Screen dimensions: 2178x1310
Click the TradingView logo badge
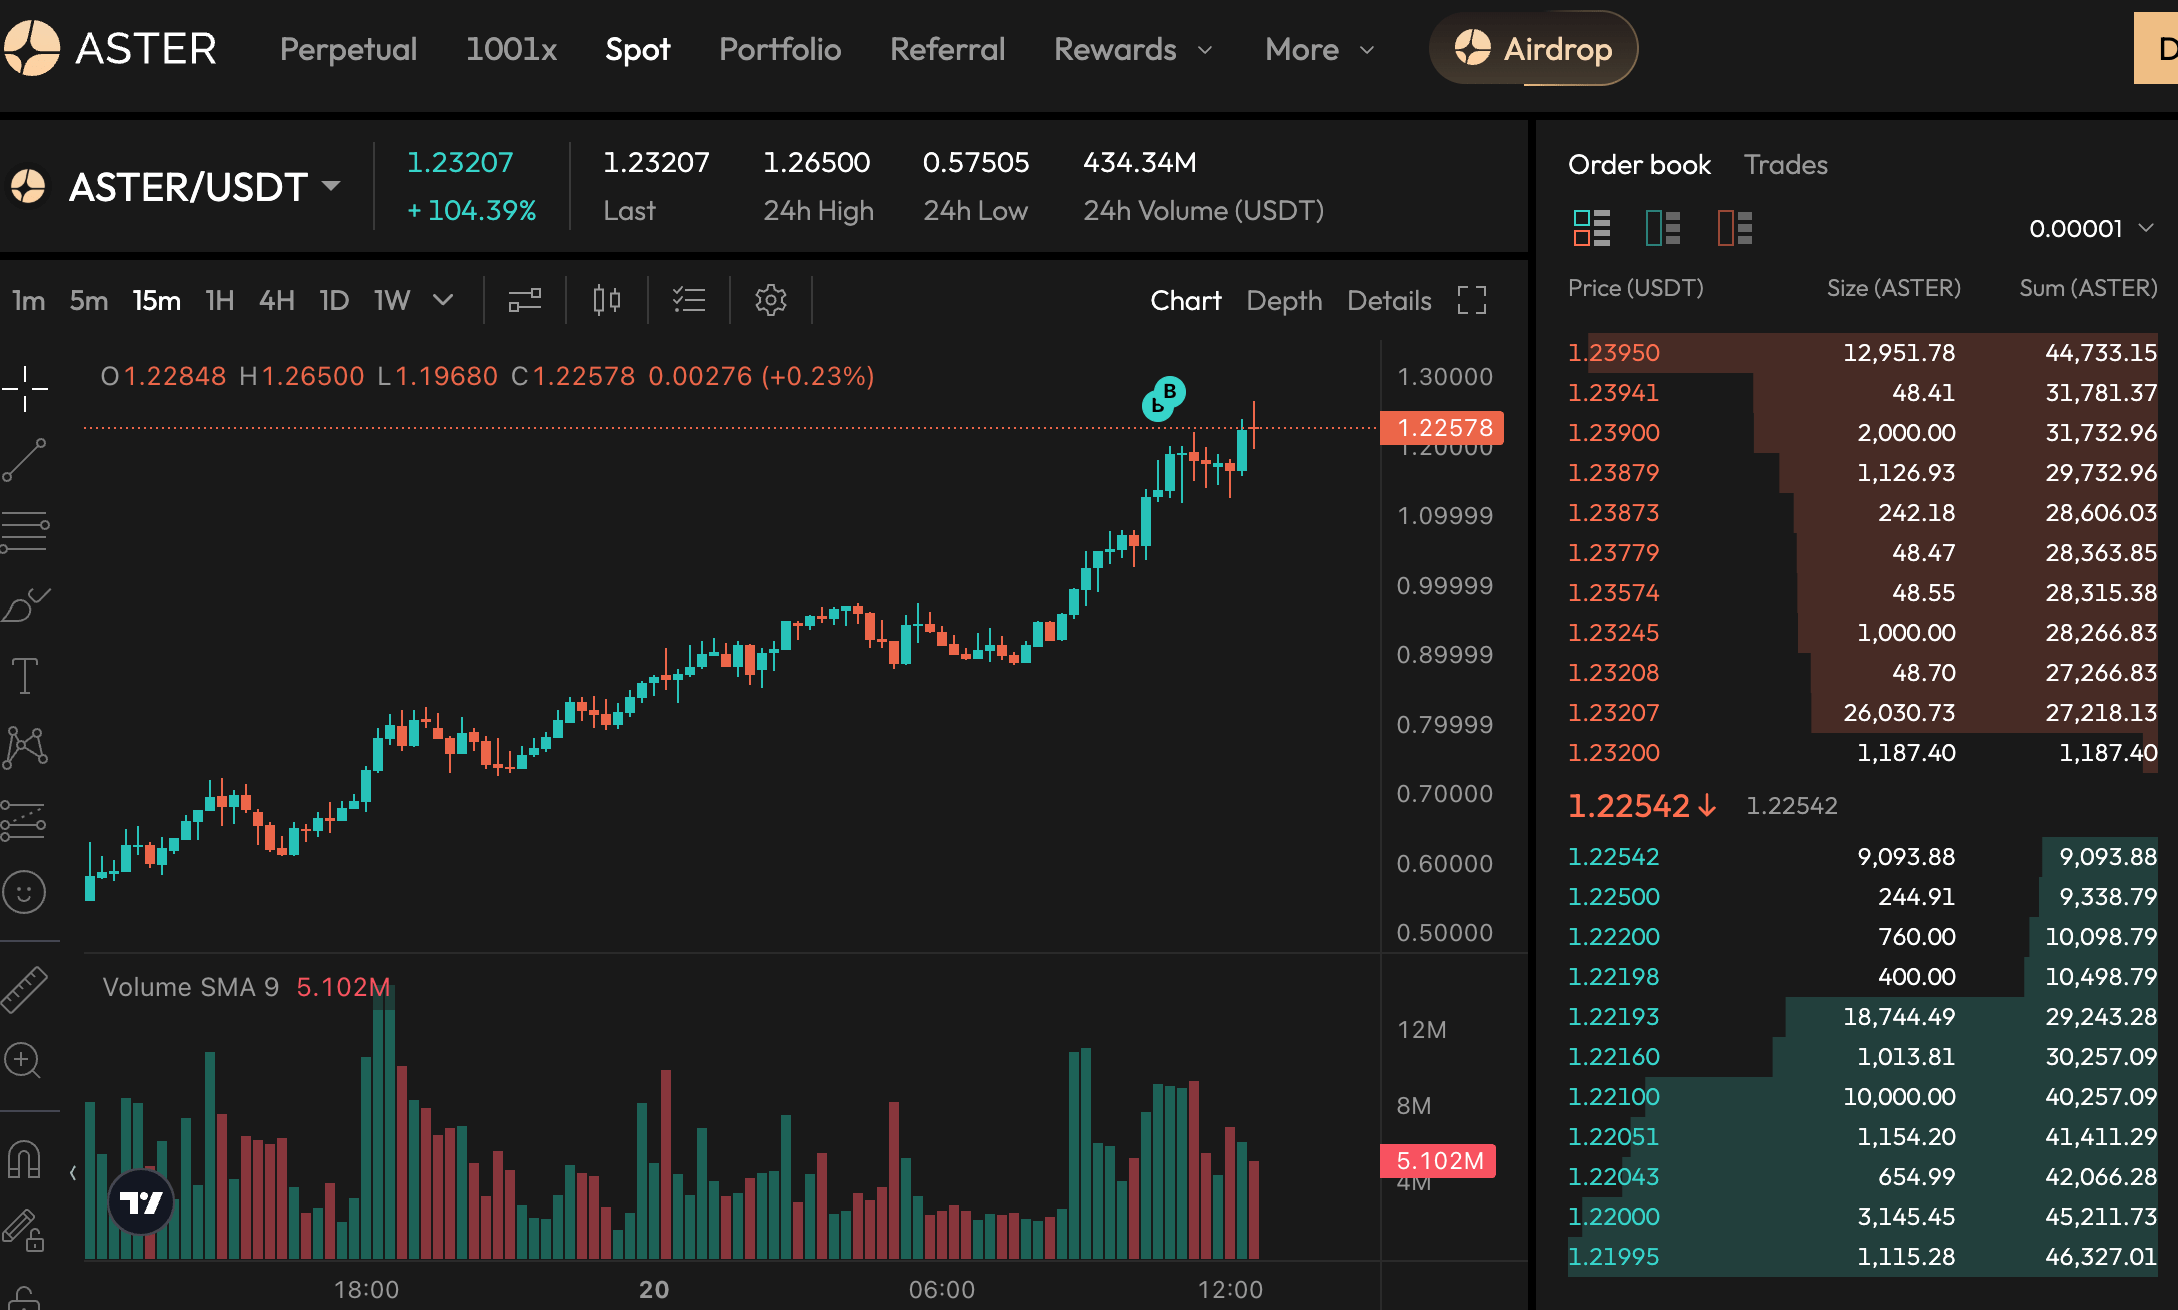141,1201
